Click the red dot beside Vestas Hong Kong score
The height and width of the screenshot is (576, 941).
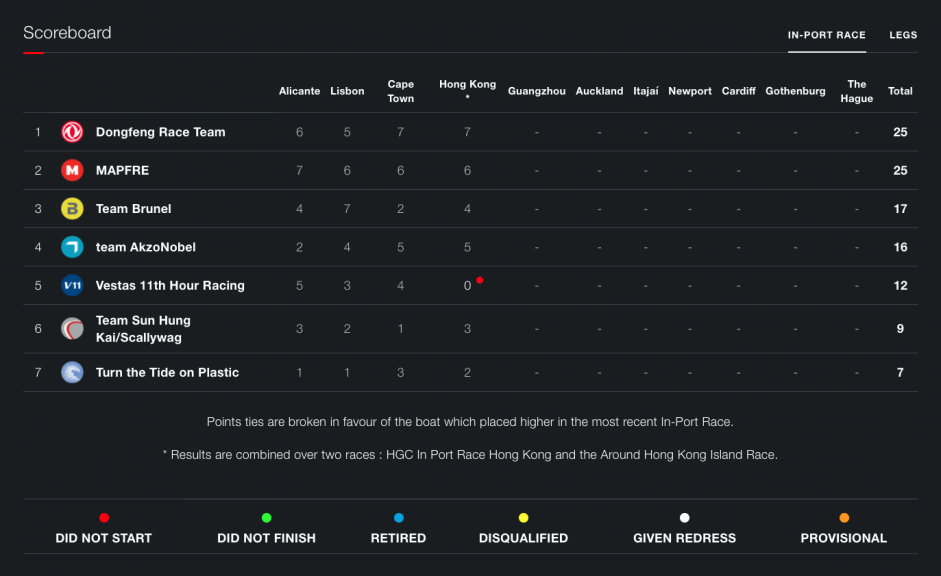coord(480,280)
